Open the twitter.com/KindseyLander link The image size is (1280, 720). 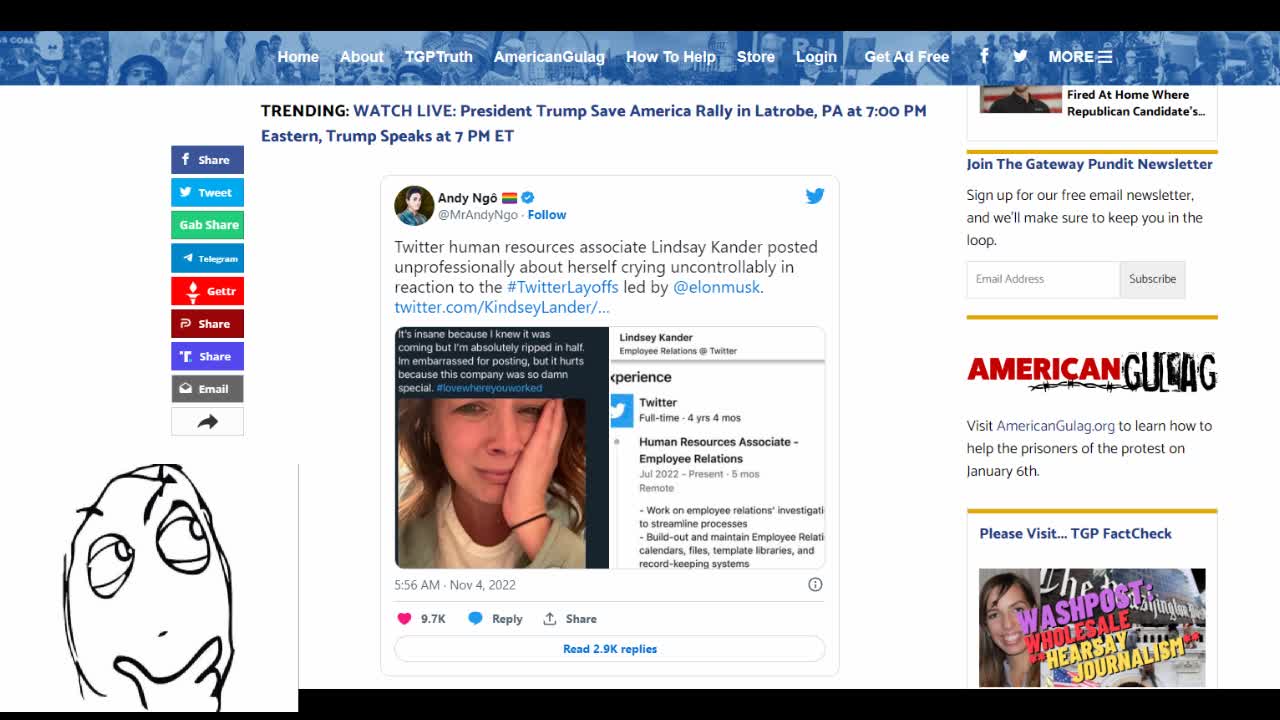coord(502,307)
